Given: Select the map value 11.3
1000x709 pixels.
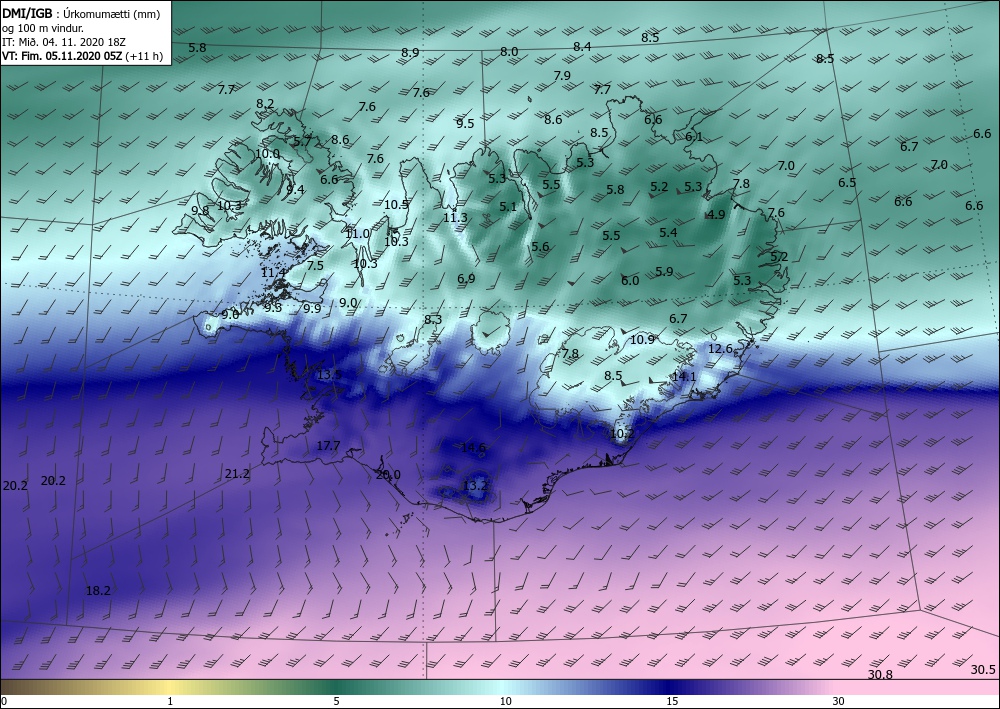Looking at the screenshot, I should [x=455, y=217].
